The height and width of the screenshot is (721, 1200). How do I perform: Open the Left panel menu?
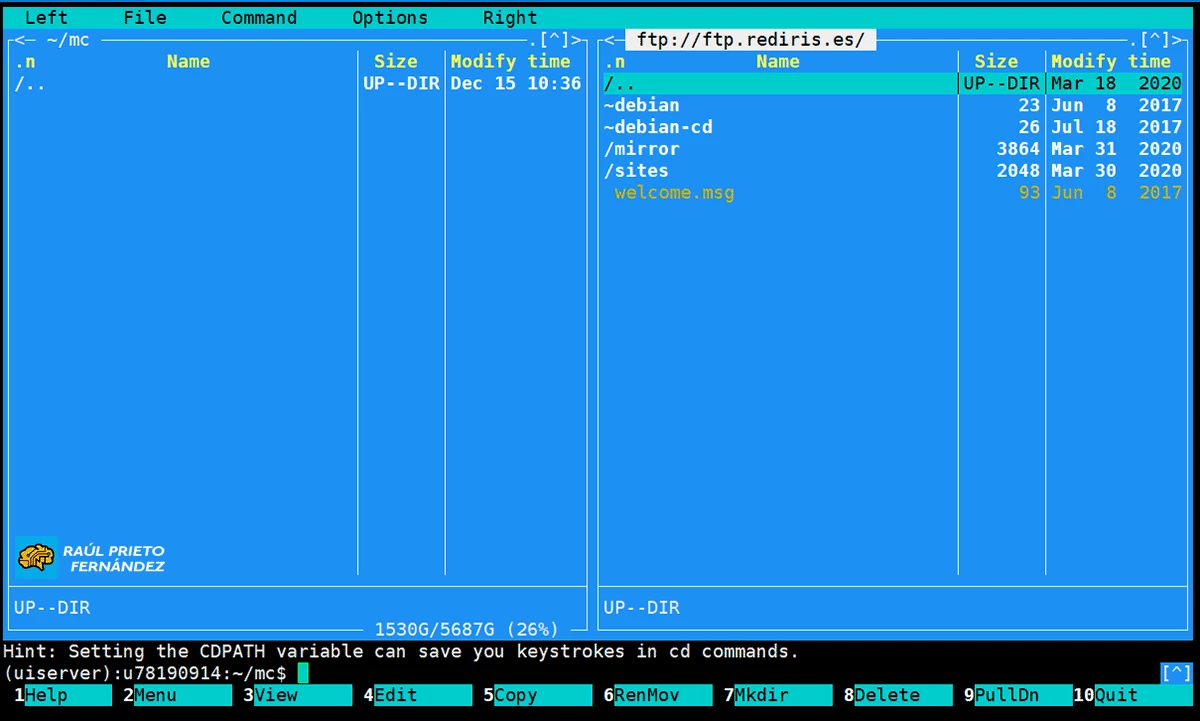(x=46, y=18)
